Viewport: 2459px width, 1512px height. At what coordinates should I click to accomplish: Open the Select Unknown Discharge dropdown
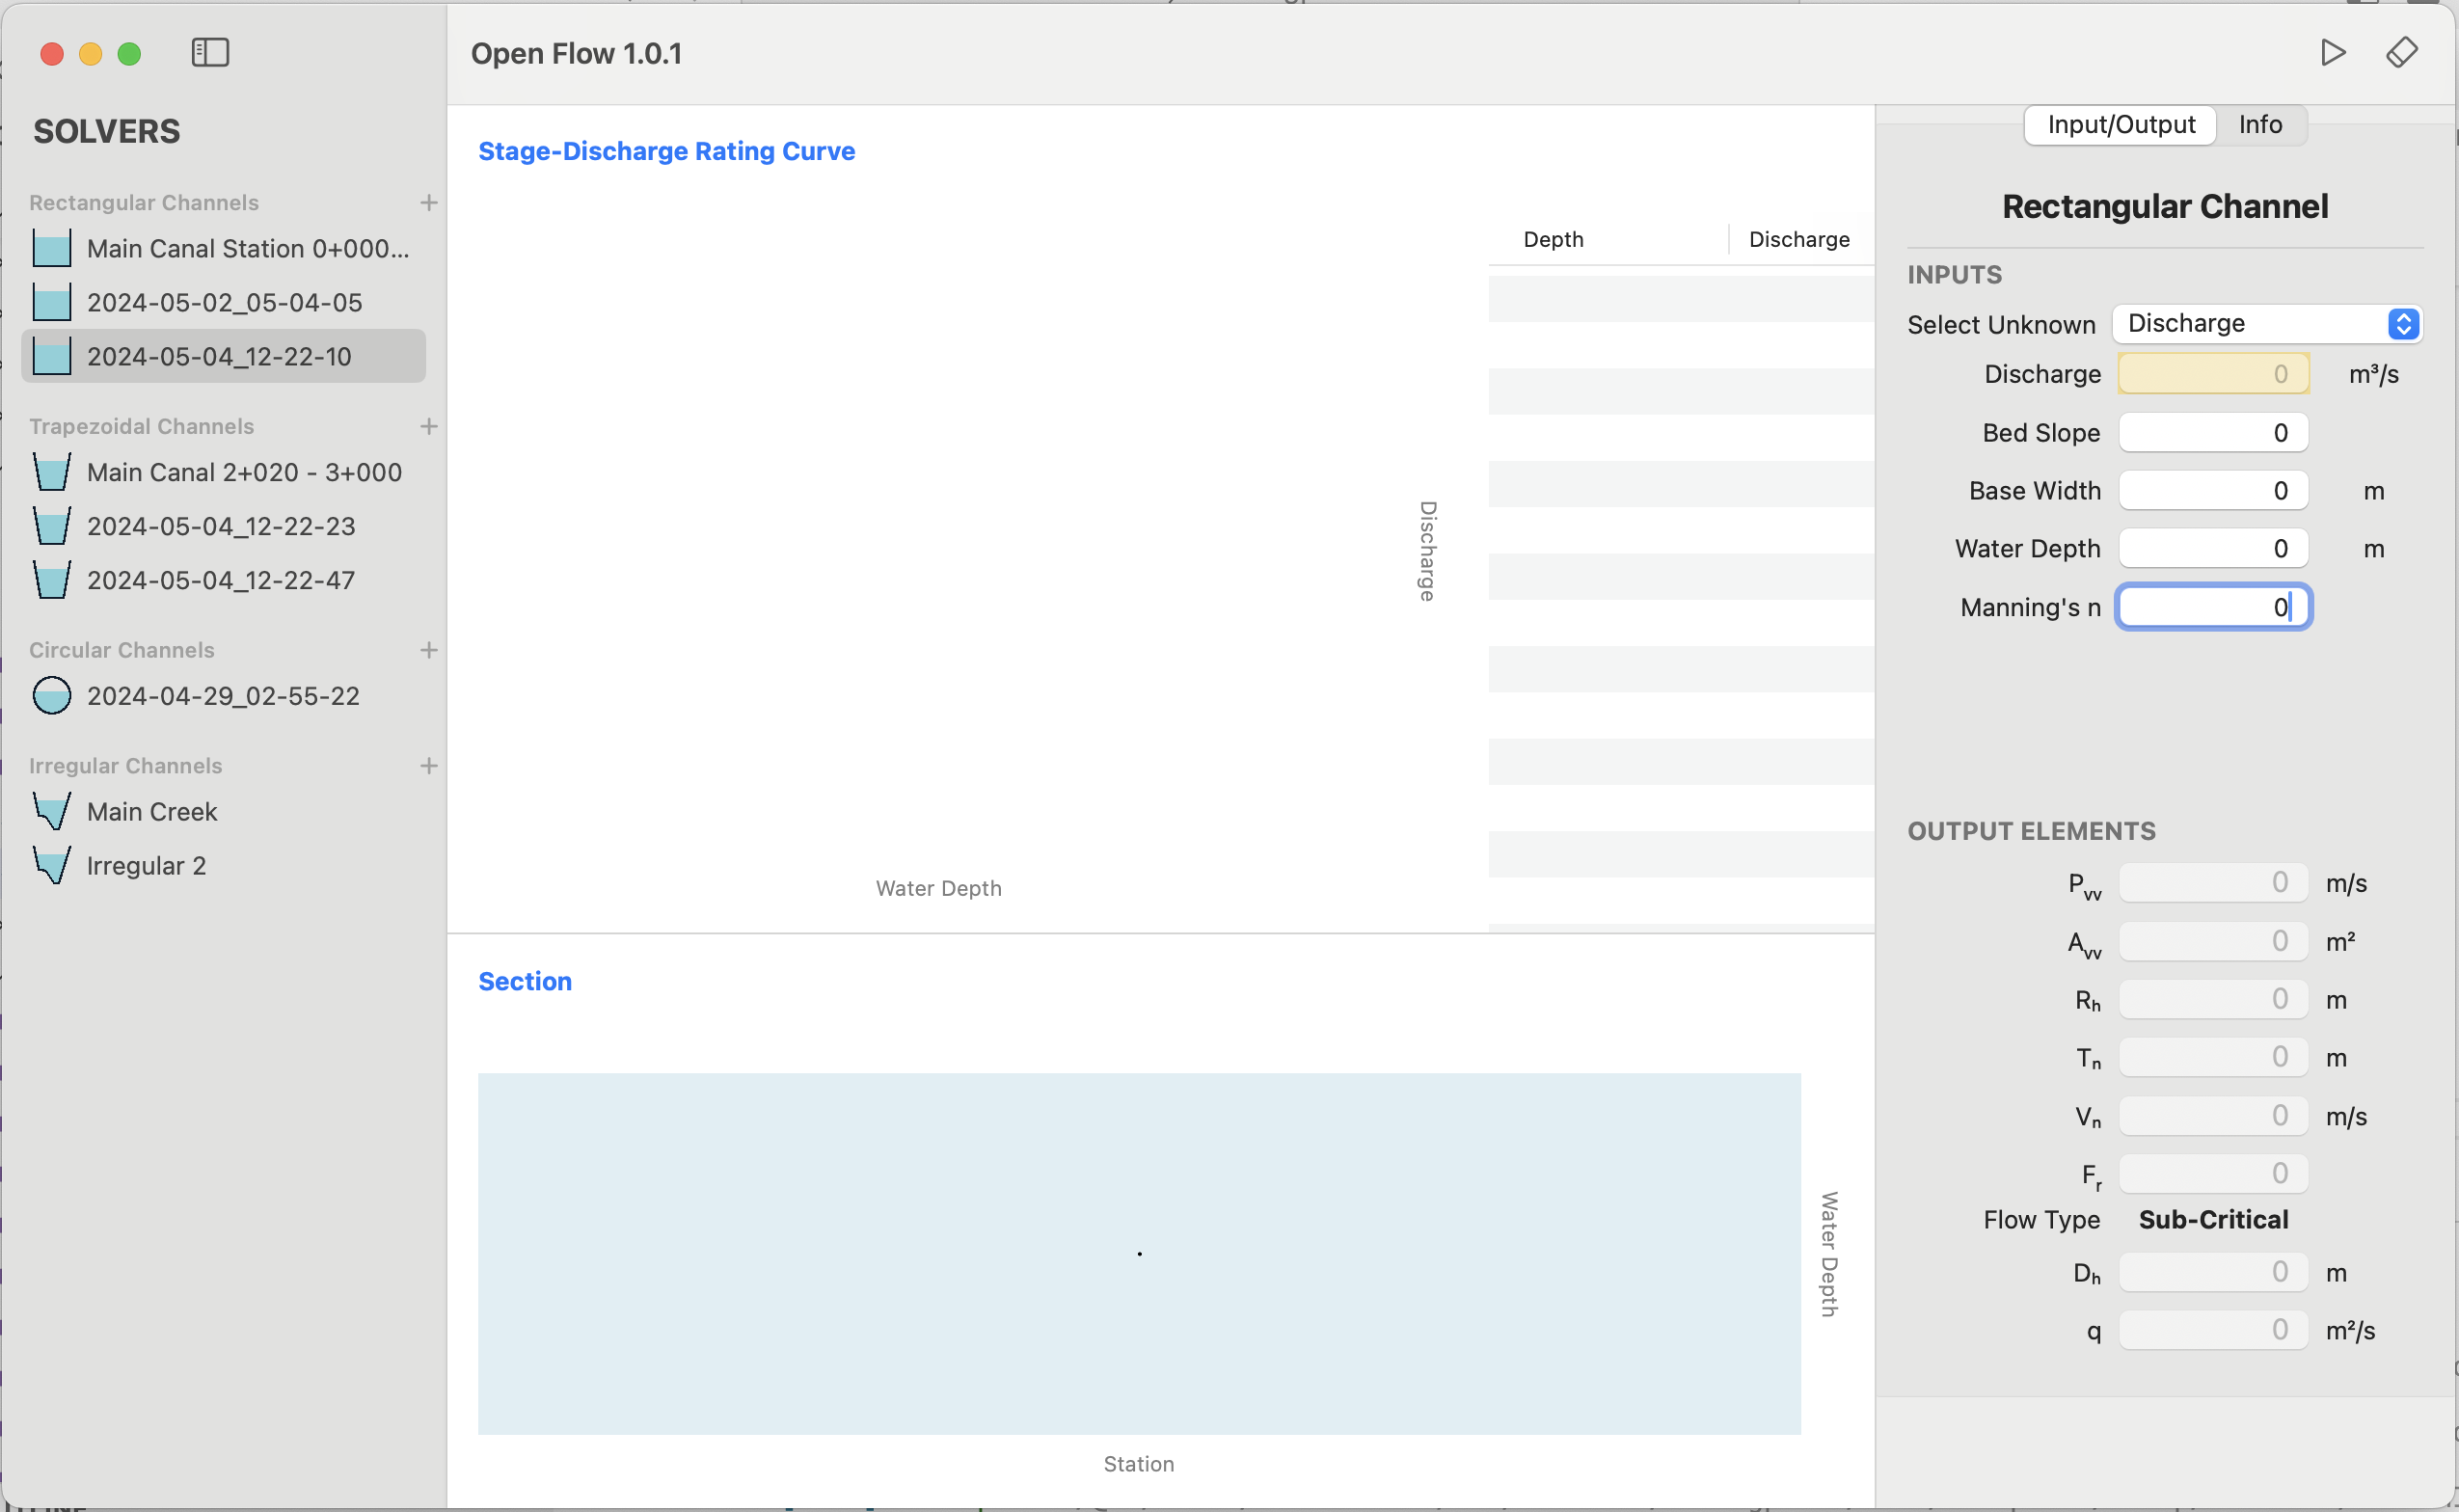tap(2267, 324)
